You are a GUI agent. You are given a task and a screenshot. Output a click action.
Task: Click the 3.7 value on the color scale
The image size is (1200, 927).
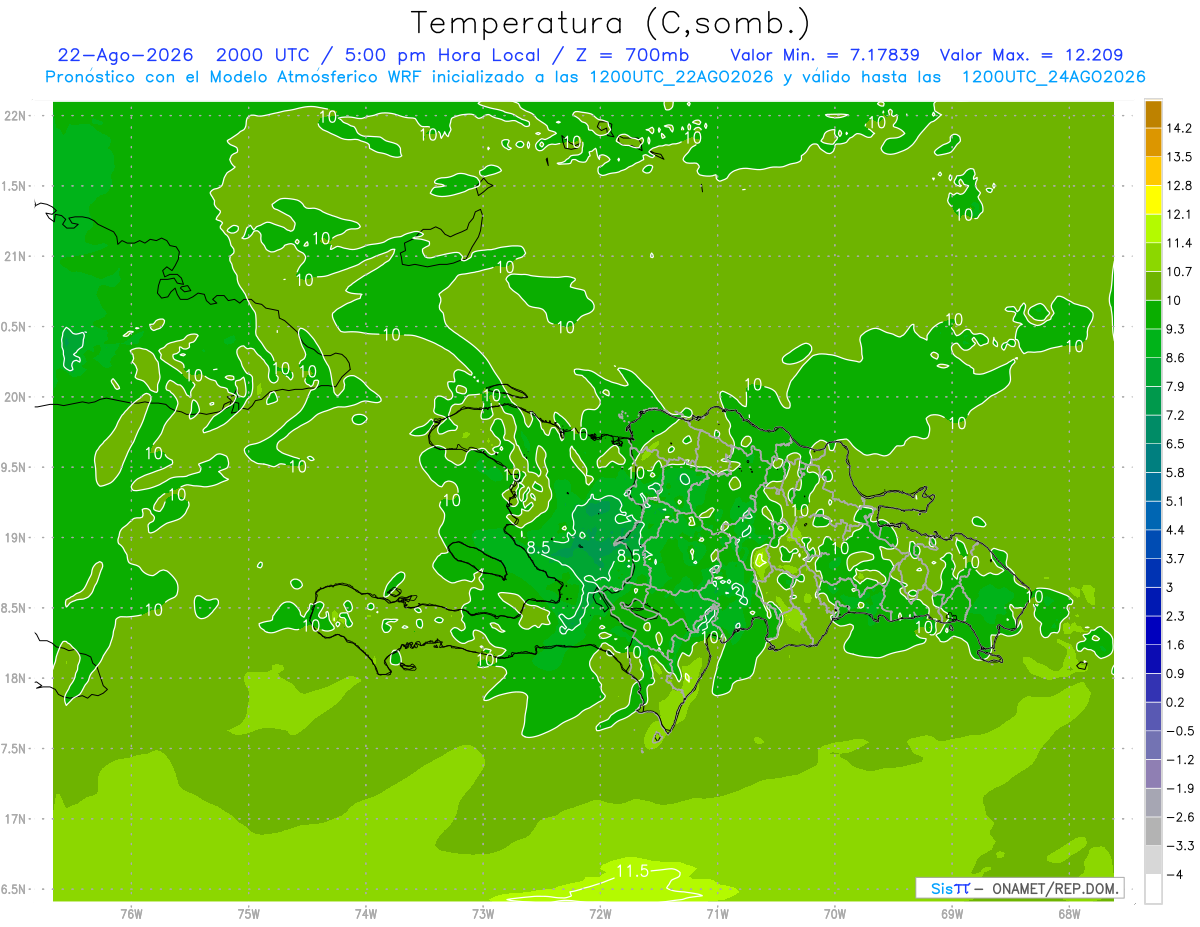point(1176,558)
